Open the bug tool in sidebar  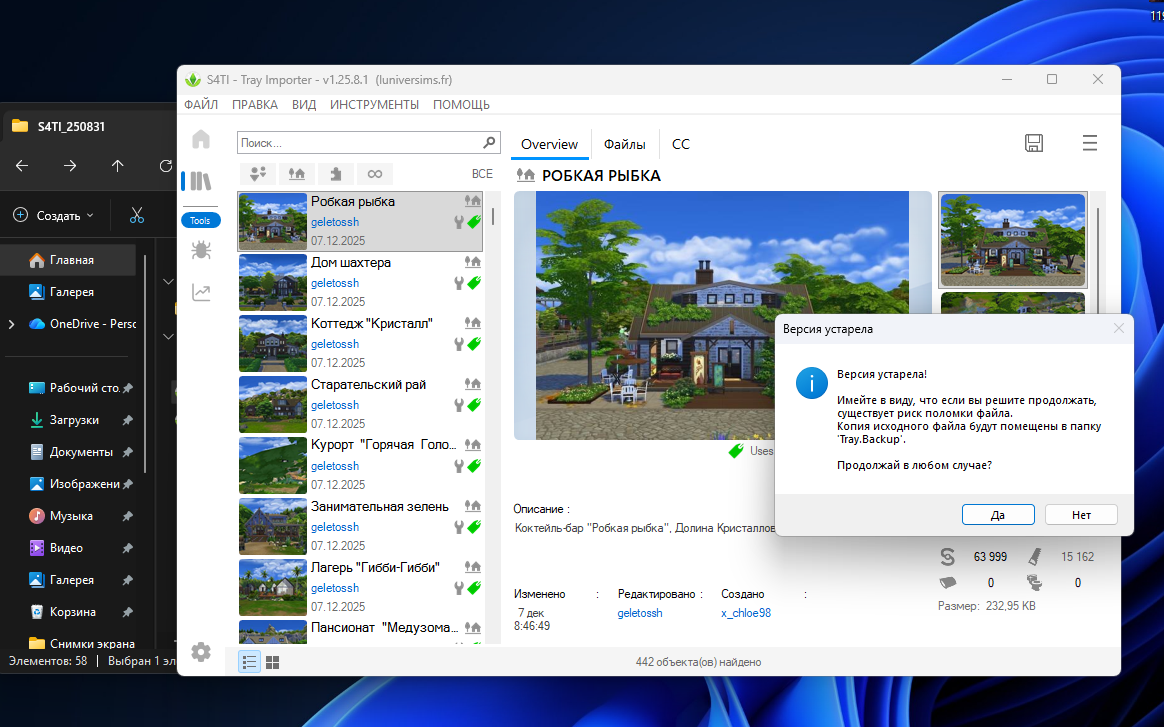(x=201, y=251)
